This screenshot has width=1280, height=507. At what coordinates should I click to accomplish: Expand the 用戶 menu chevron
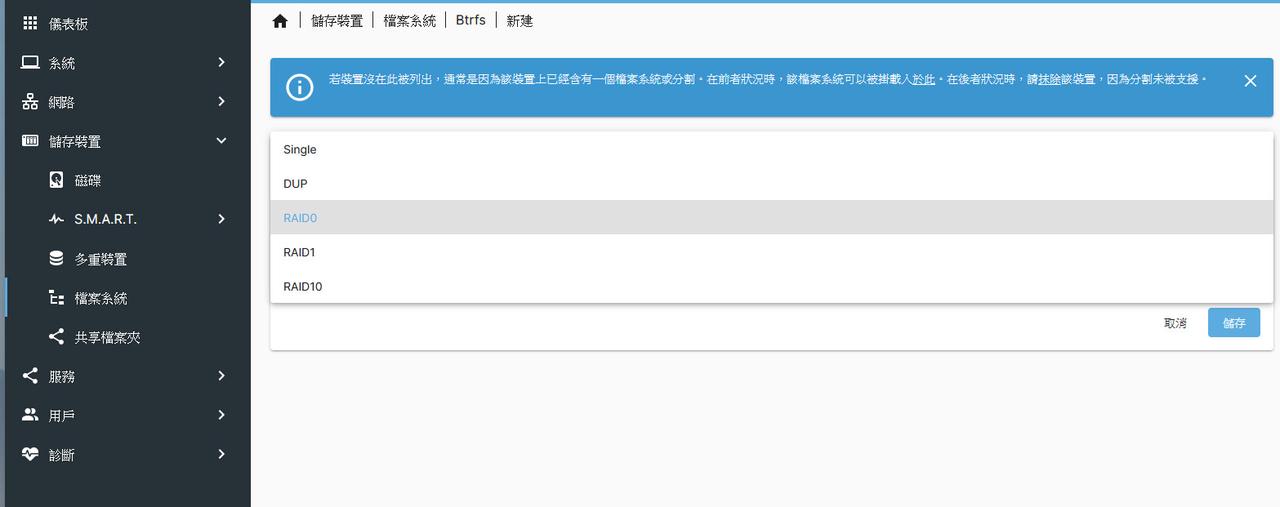221,415
